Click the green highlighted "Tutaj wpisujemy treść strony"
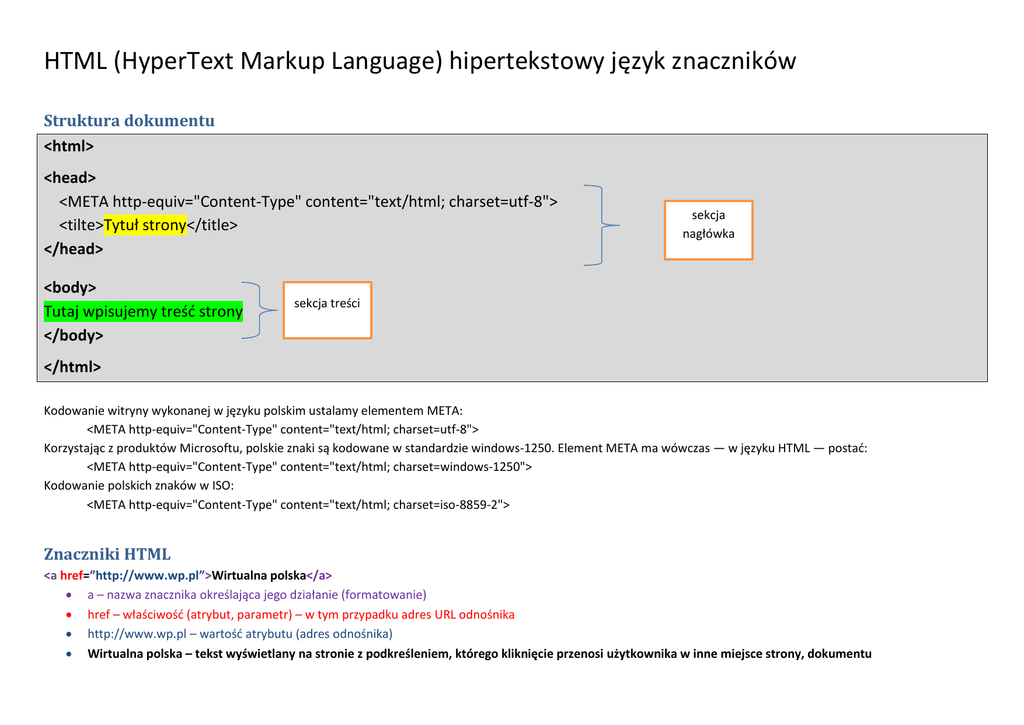 [x=143, y=312]
